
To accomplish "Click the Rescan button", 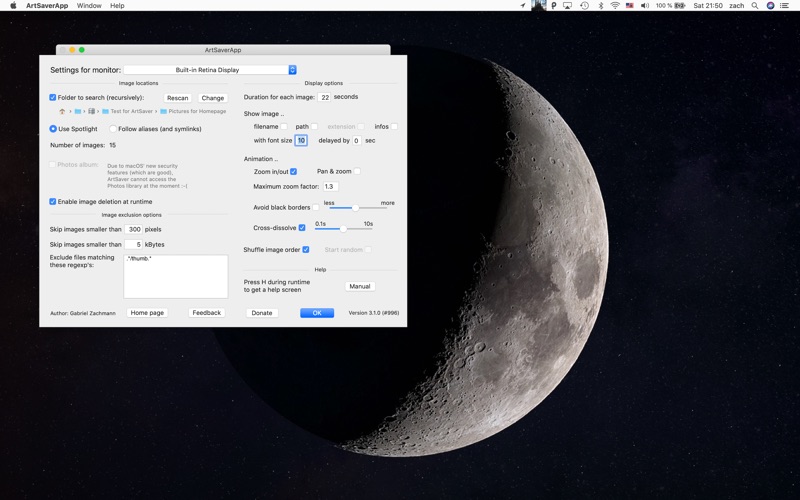I will click(177, 98).
